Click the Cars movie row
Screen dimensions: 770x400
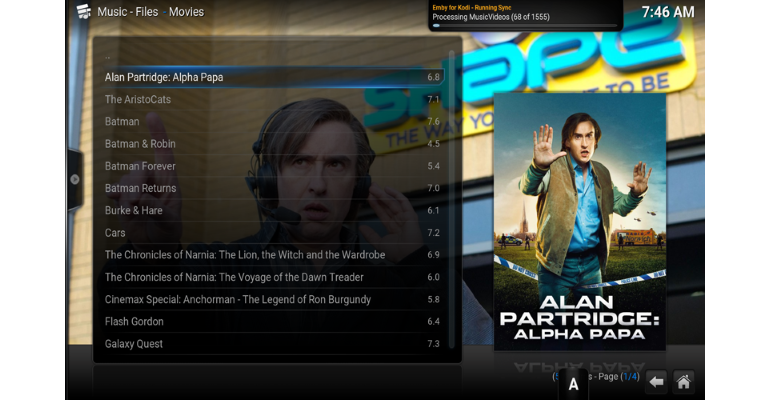273,233
